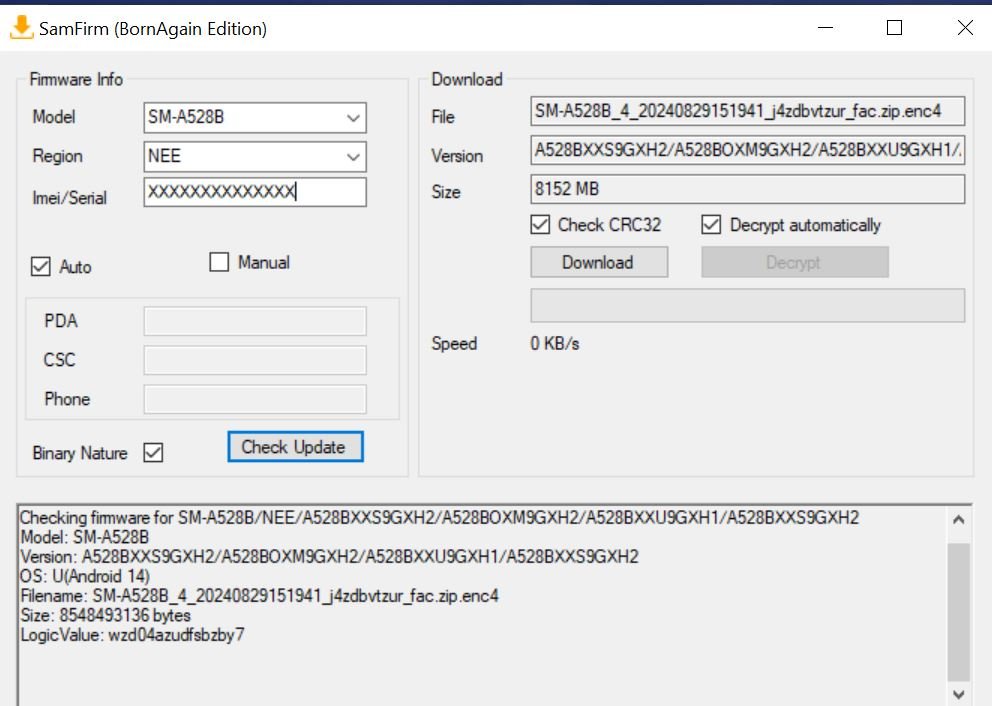Click the 'OS: U(Android 14)' log line
The width and height of the screenshot is (992, 706).
pos(85,576)
